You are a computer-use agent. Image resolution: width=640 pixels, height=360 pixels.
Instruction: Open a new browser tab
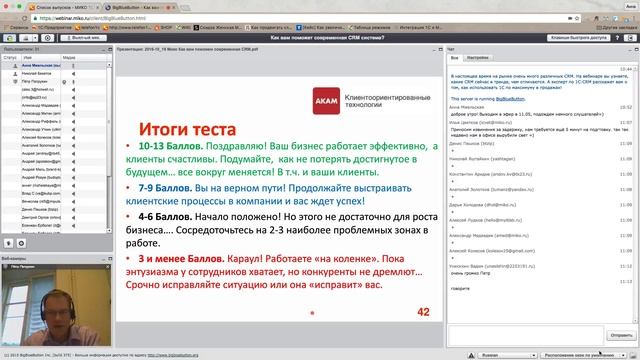coord(185,7)
